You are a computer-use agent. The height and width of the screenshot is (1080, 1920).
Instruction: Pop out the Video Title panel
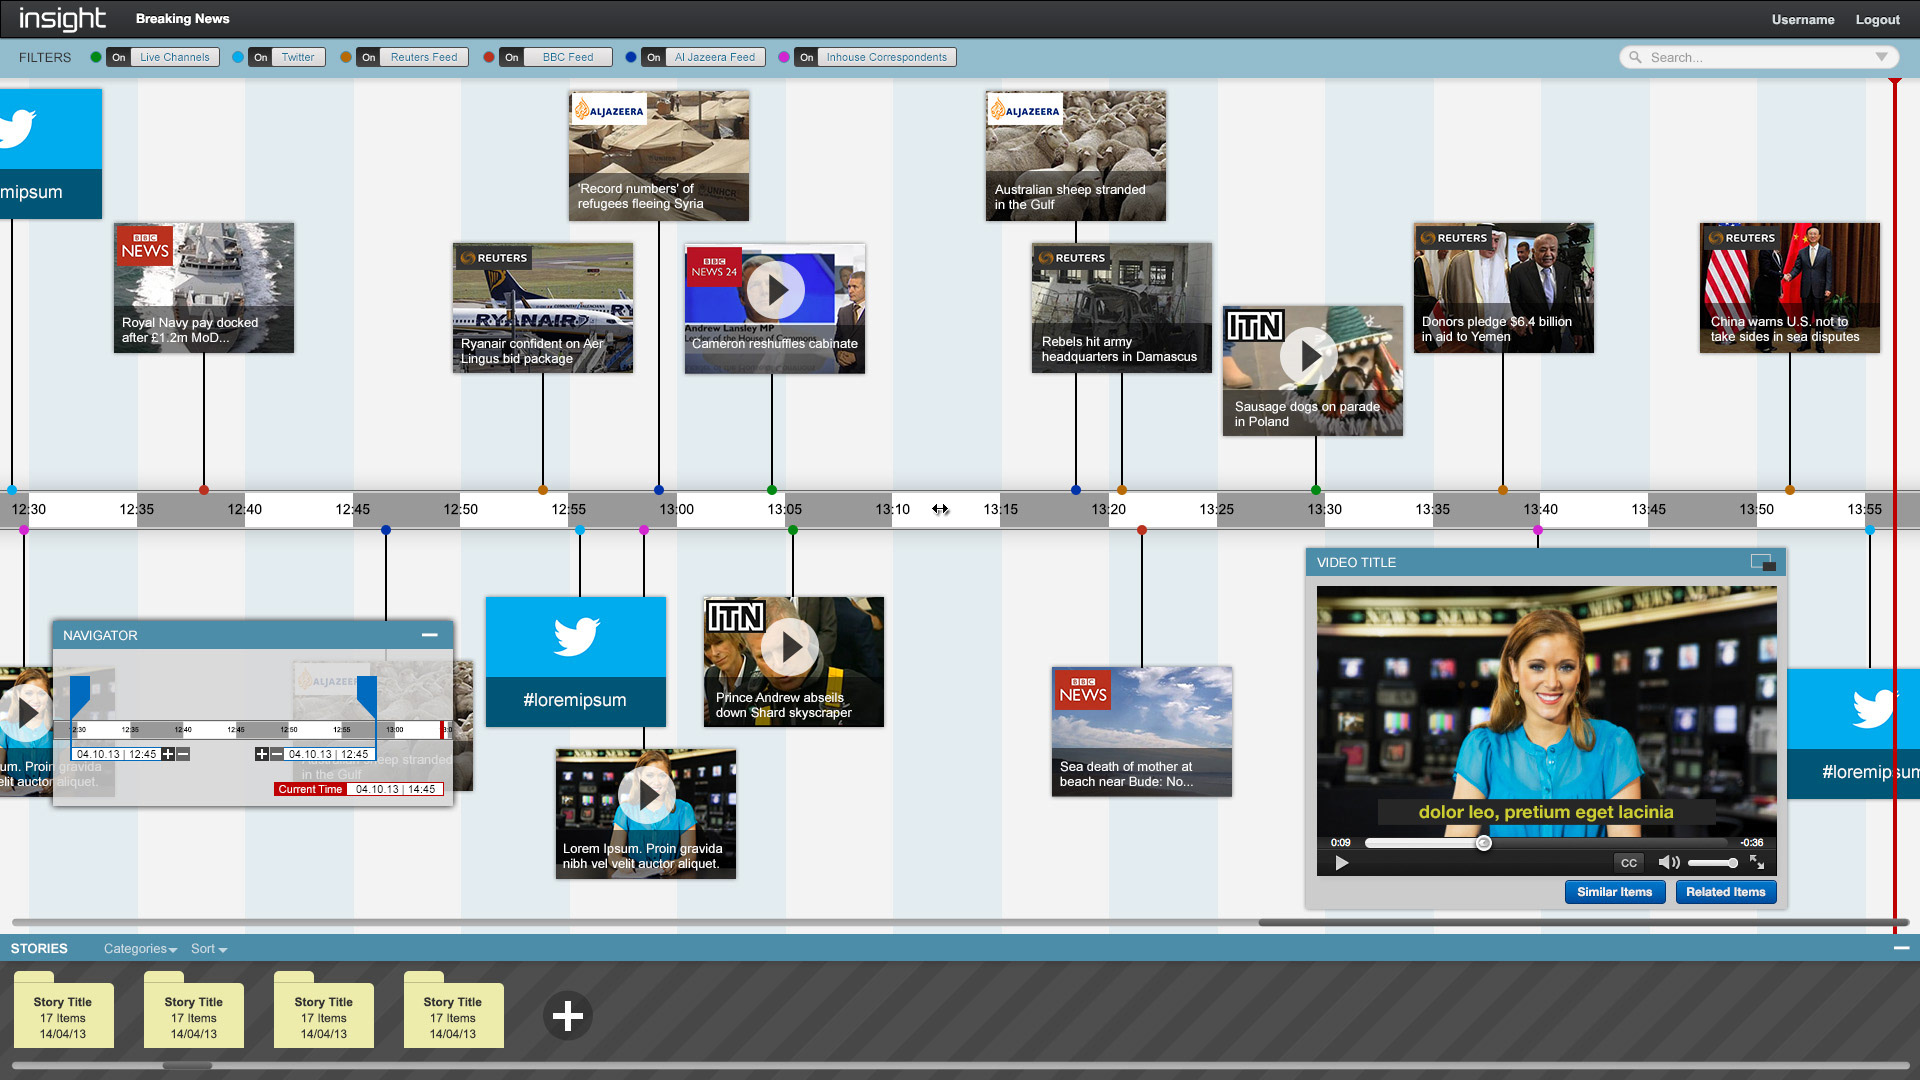(x=1762, y=562)
